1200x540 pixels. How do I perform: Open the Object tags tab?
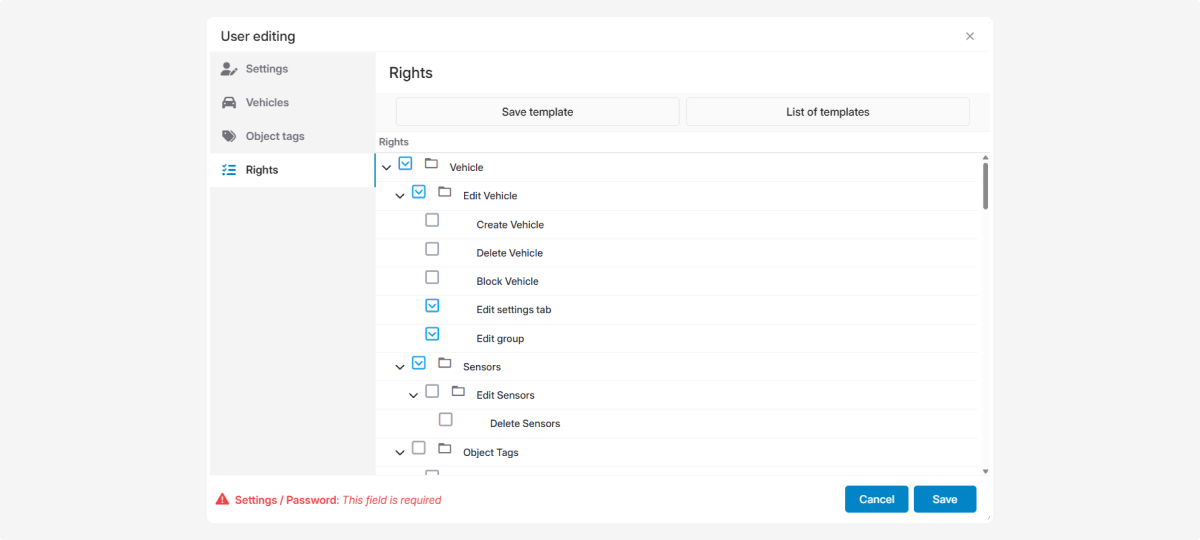(x=275, y=136)
